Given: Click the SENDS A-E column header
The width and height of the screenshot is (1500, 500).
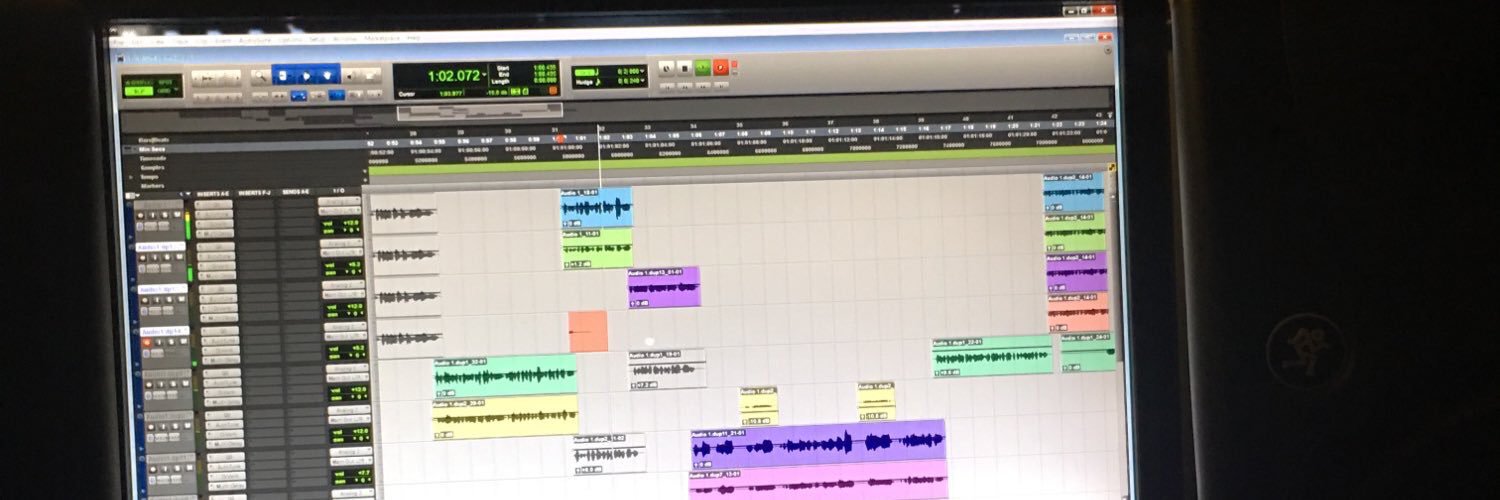Looking at the screenshot, I should coord(297,192).
